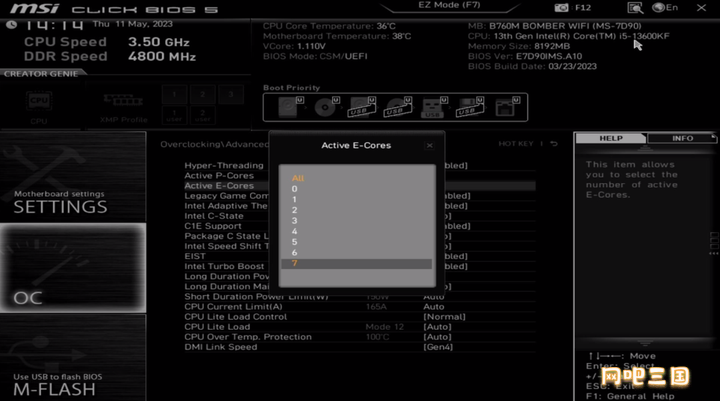The height and width of the screenshot is (401, 720).
Task: Select XMP user profile 2
Action: (202, 115)
